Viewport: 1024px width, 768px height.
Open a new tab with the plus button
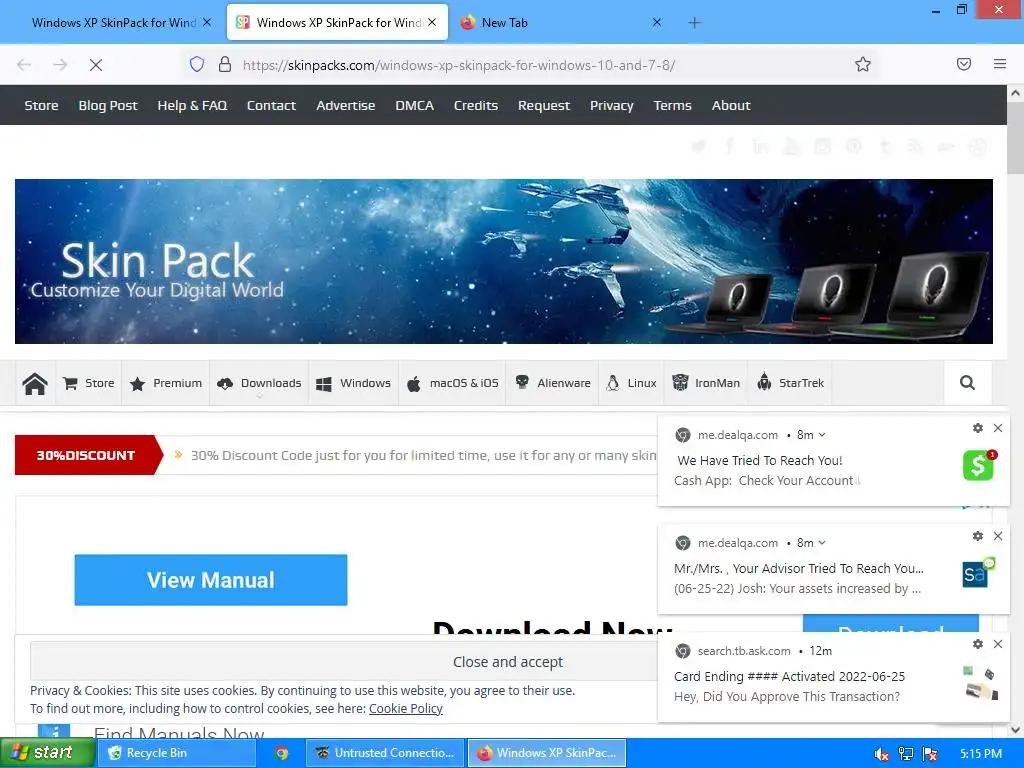(694, 23)
